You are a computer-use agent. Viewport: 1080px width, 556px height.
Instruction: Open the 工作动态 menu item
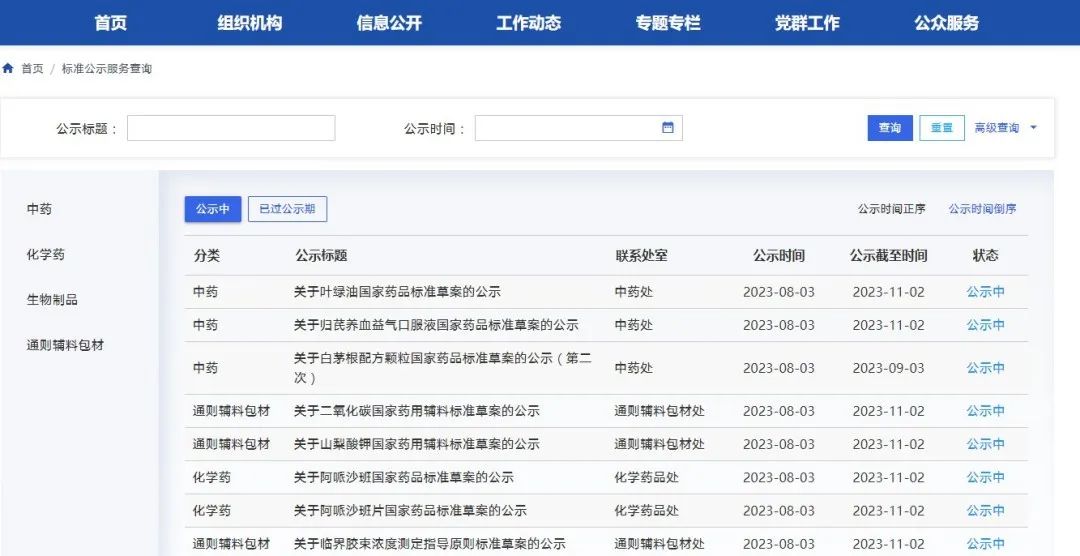528,23
